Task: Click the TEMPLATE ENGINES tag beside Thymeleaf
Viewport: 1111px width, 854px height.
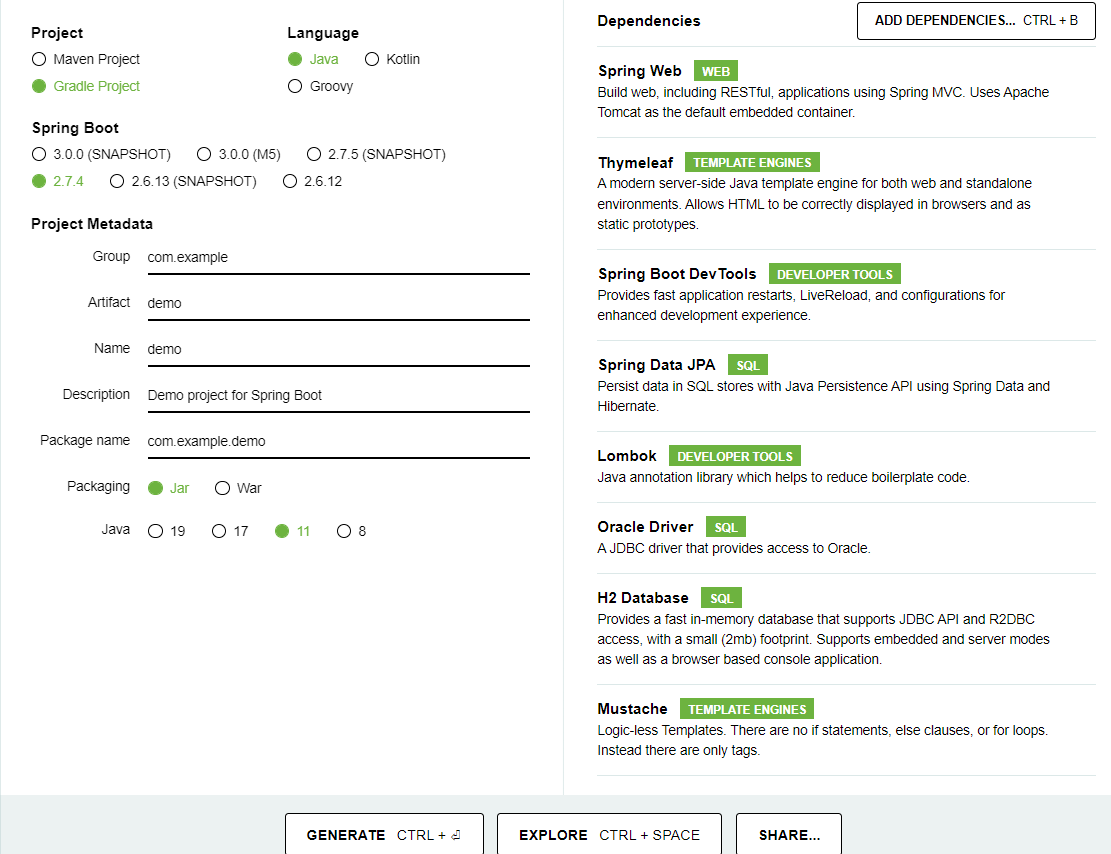Action: coord(752,162)
